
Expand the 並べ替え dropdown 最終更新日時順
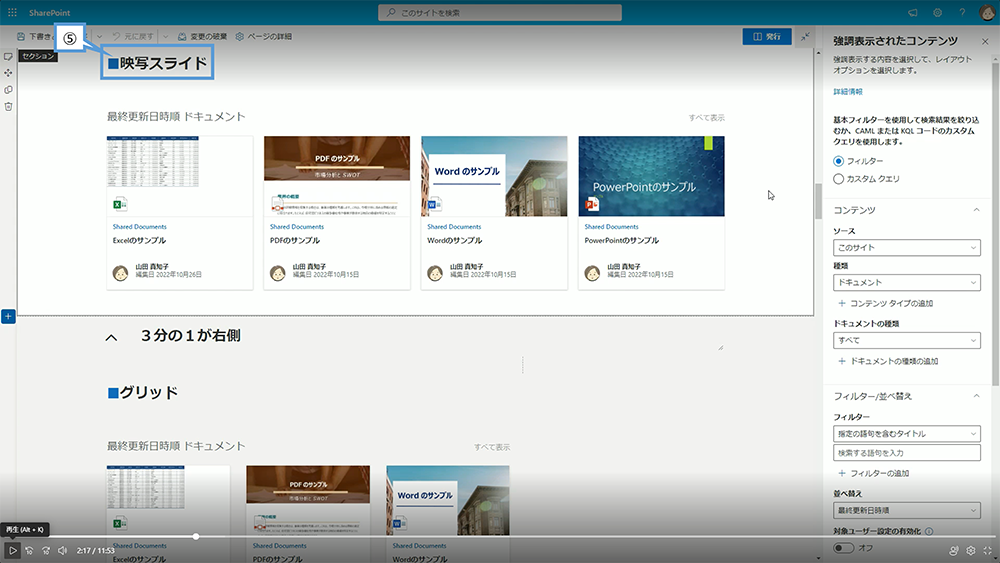point(906,510)
